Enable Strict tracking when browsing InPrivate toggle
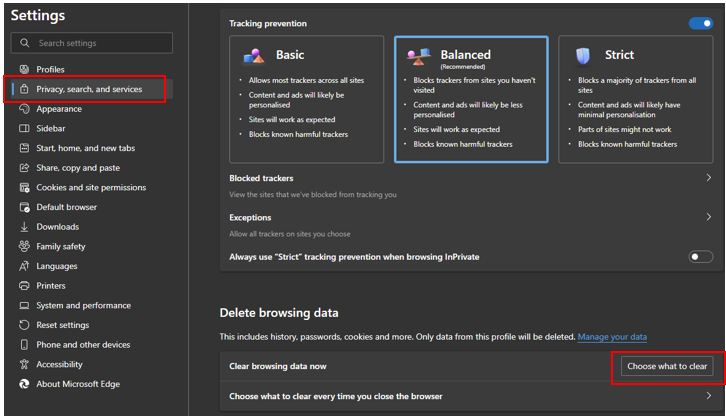The height and width of the screenshot is (416, 726). [x=701, y=257]
